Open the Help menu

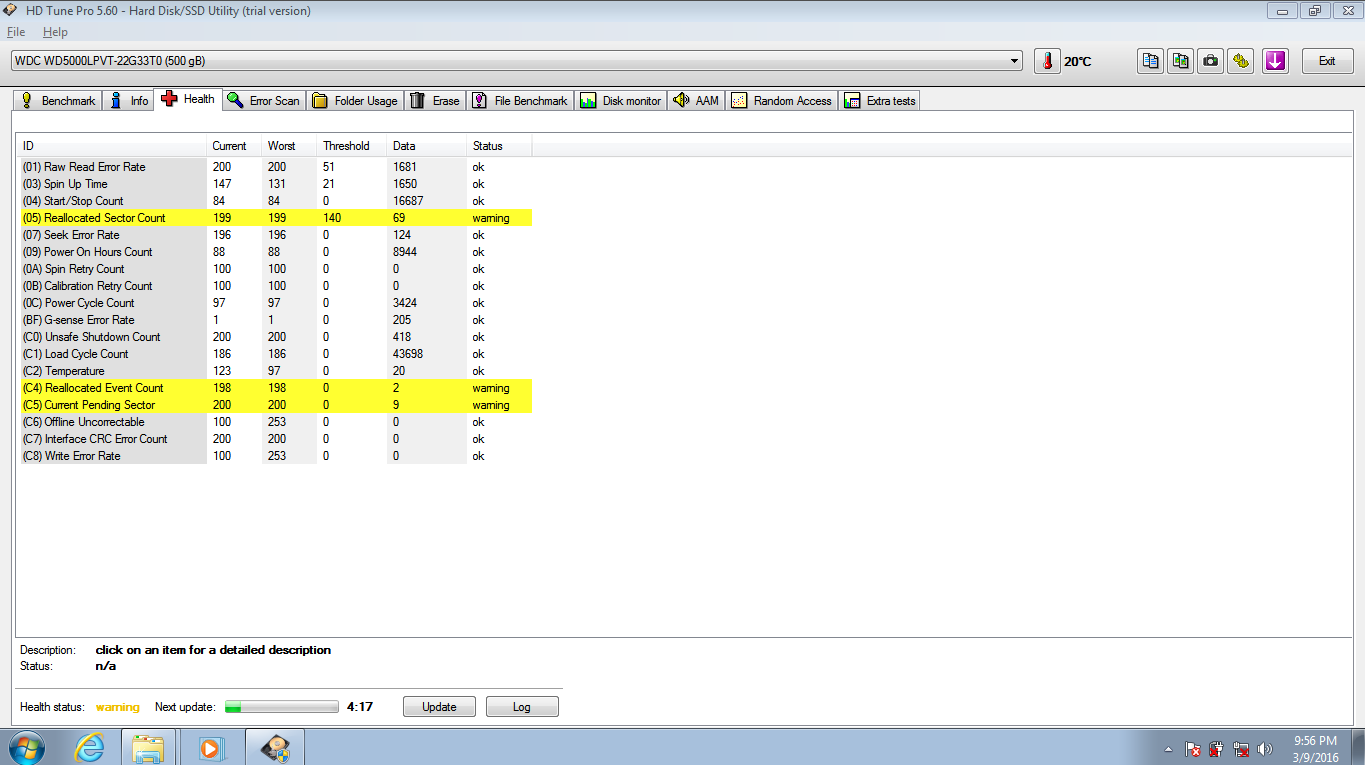pyautogui.click(x=55, y=32)
